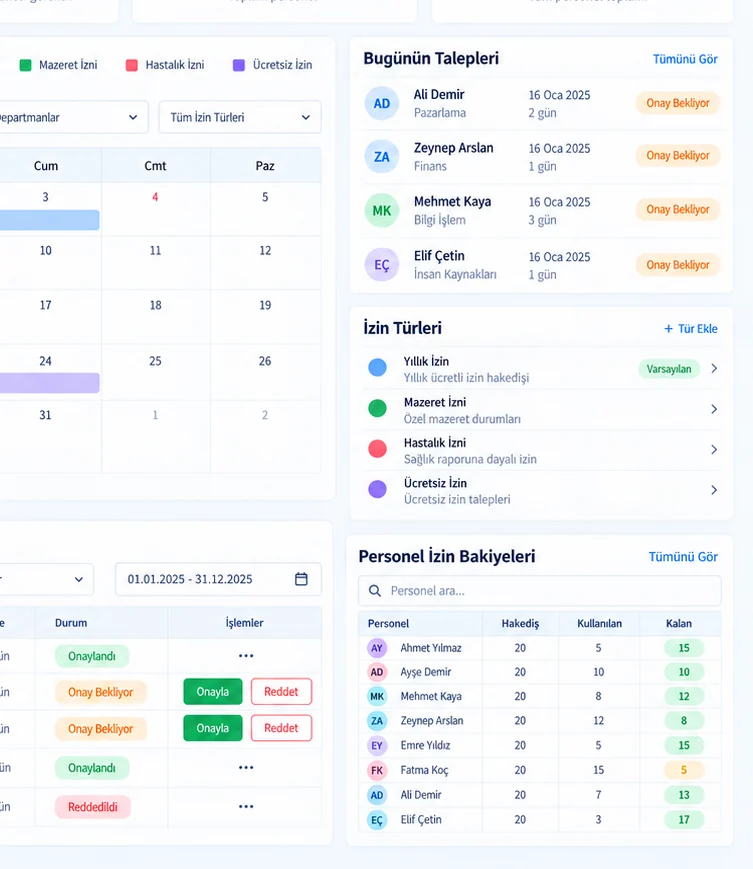Click the Onay Bekliyor badge for Mehmet Kaya
This screenshot has width=753, height=869.
click(x=678, y=209)
